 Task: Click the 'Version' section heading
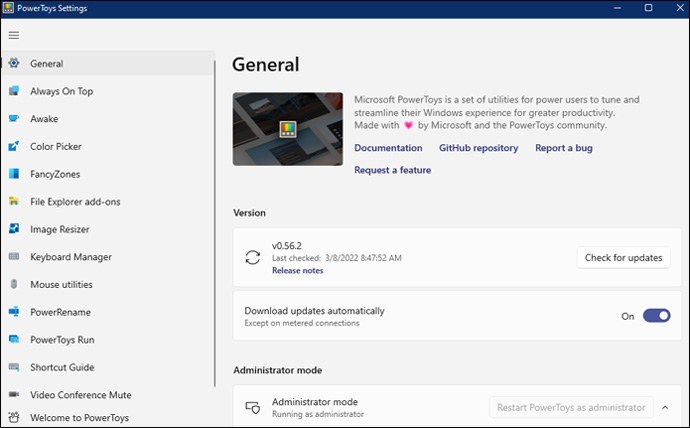click(250, 213)
